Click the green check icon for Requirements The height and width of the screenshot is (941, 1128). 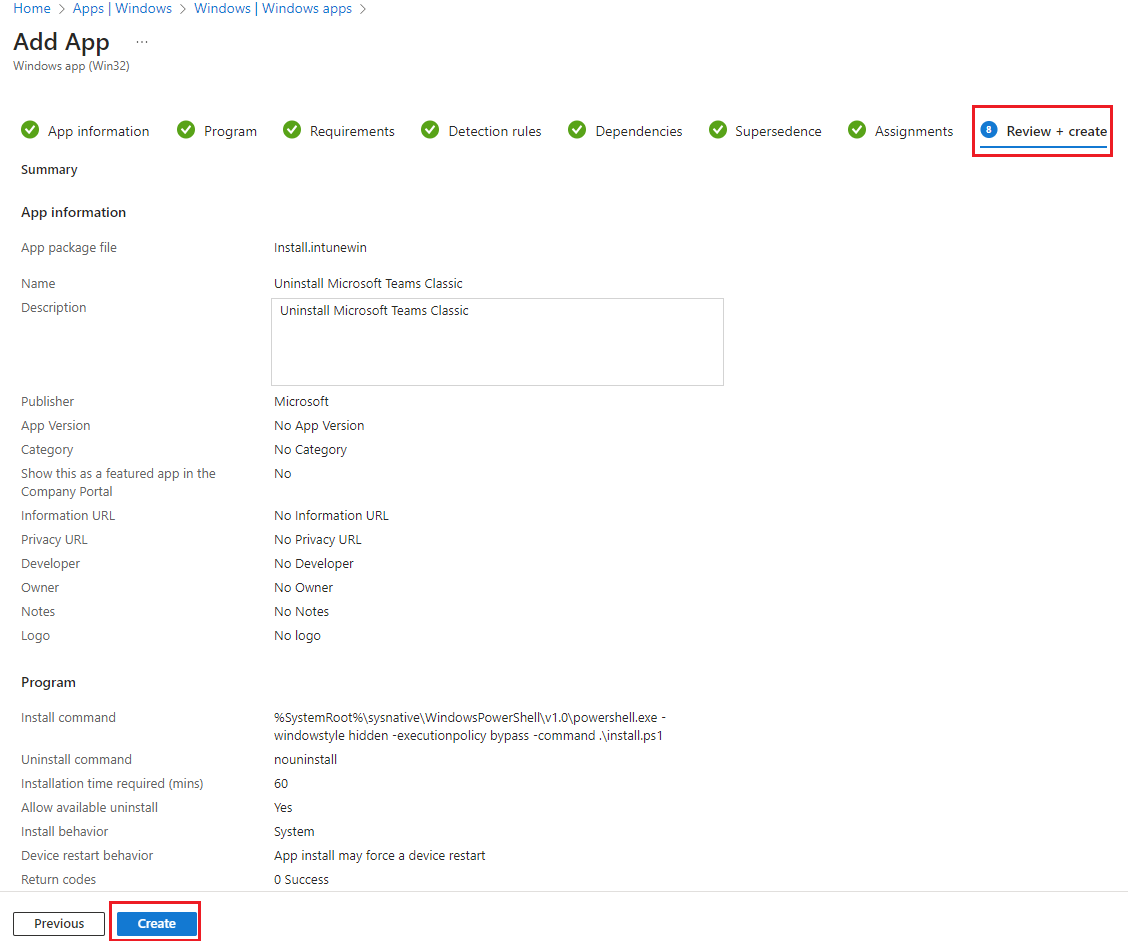click(292, 129)
